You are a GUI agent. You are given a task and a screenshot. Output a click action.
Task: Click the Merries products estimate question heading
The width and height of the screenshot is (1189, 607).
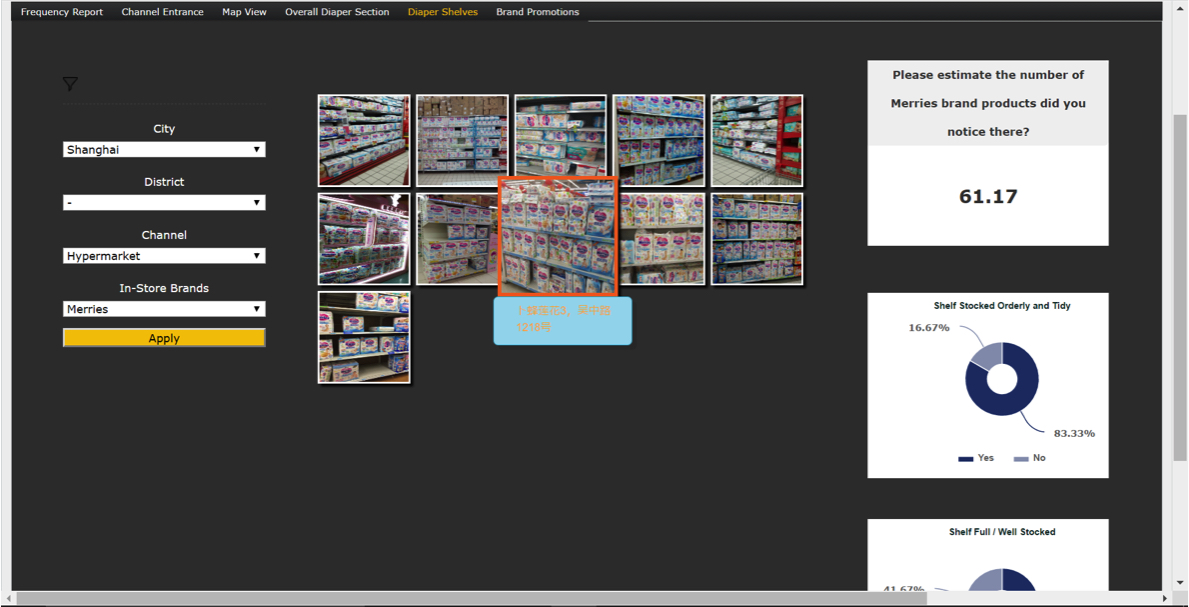(x=988, y=103)
